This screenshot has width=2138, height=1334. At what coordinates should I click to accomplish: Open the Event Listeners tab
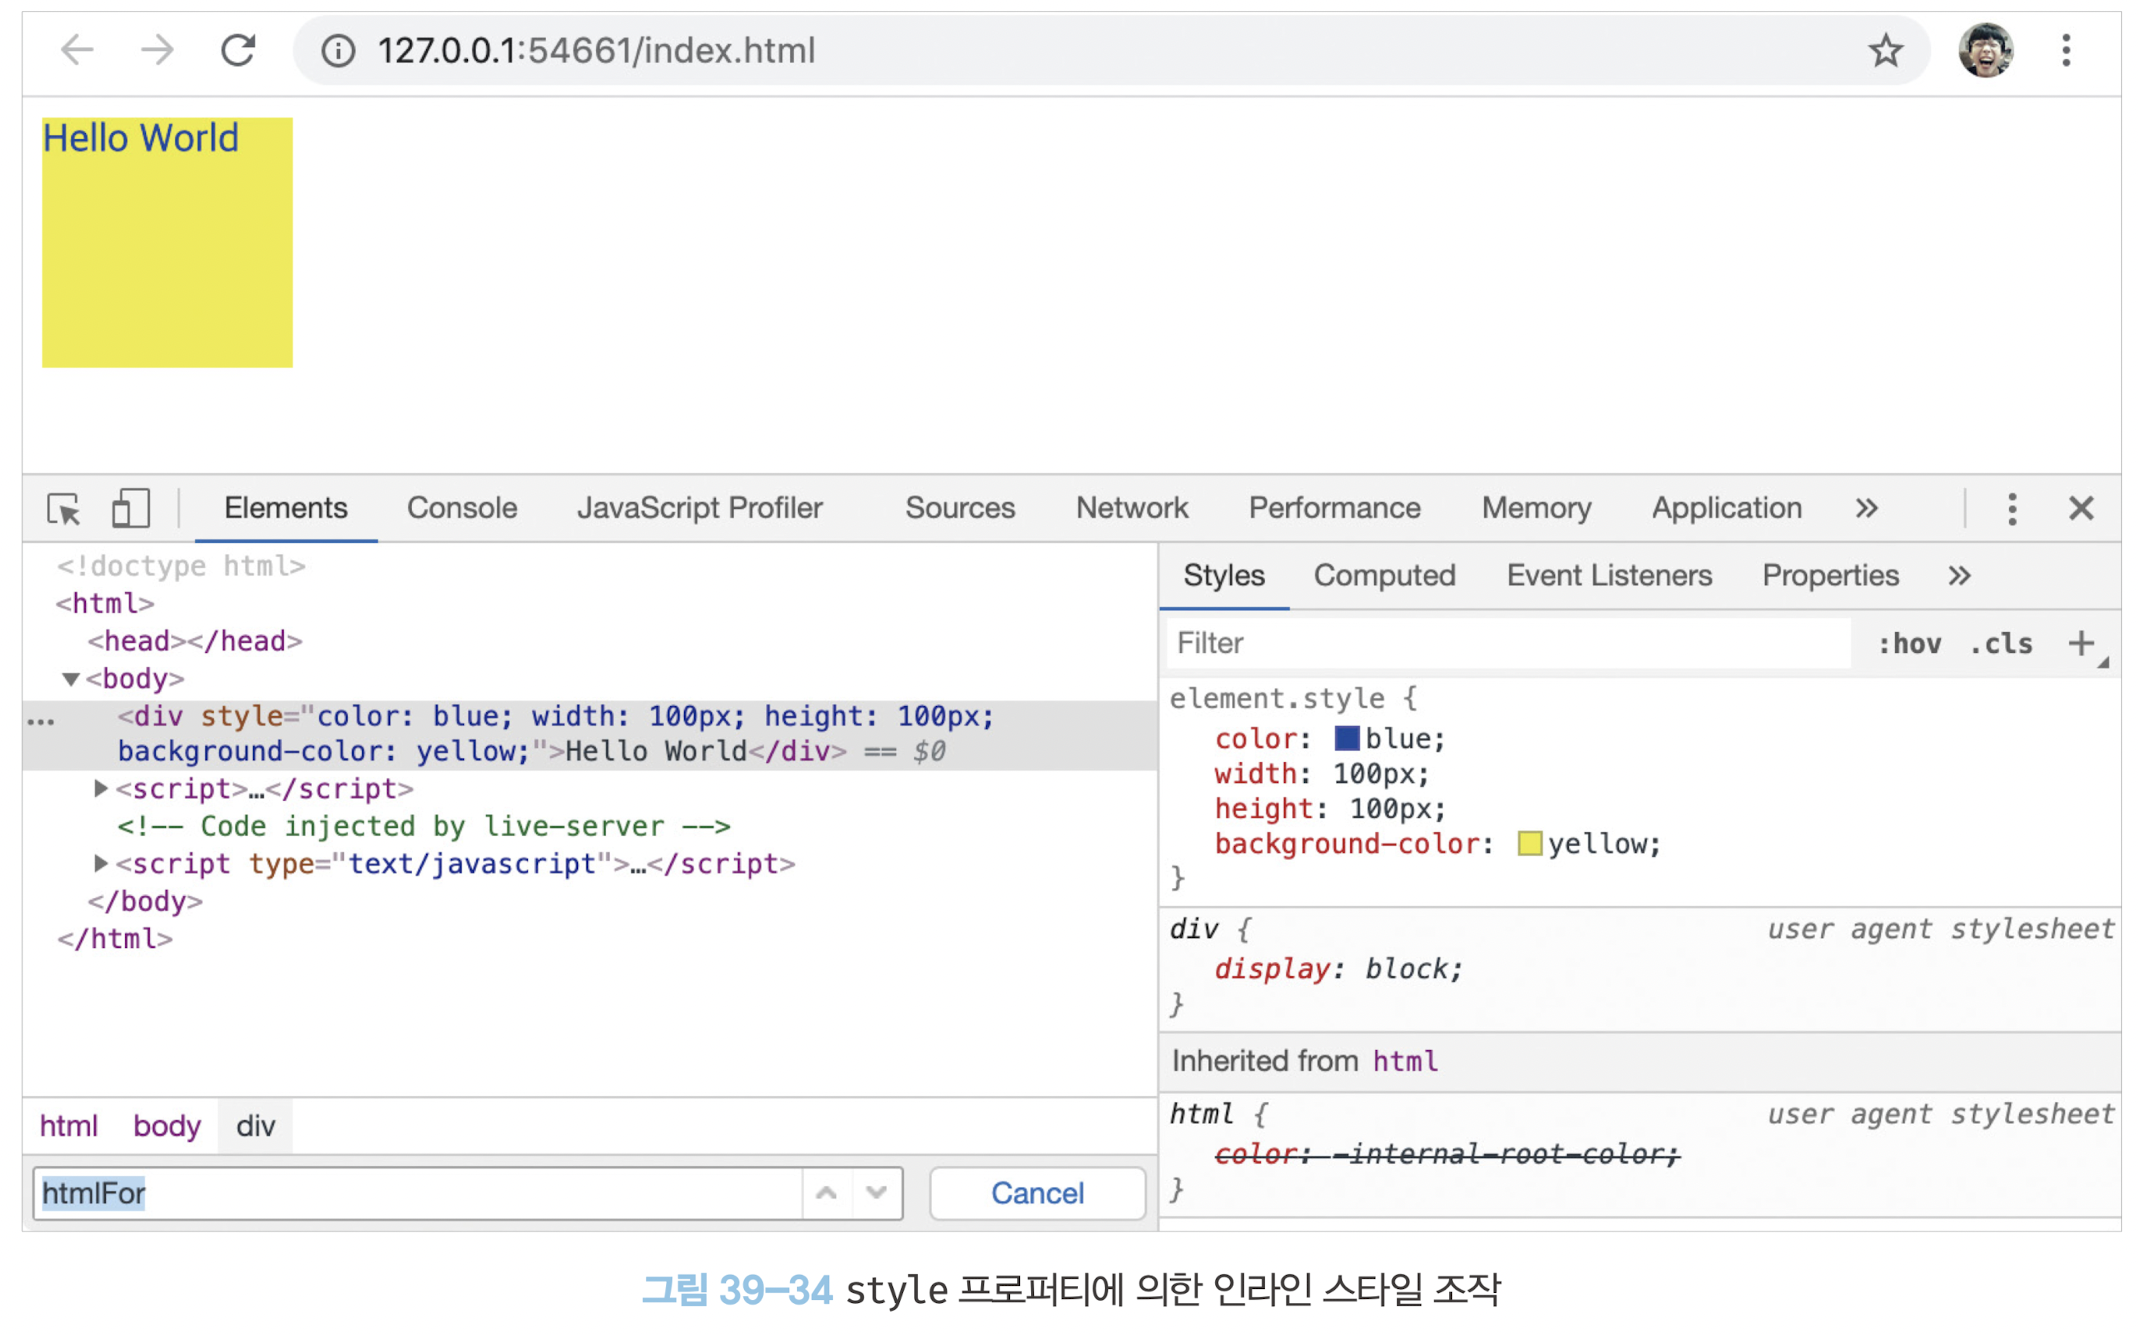coord(1609,576)
